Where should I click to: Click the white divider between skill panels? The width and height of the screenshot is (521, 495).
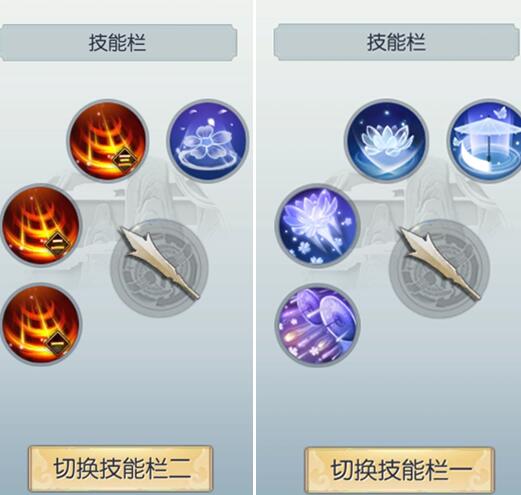[x=254, y=247]
